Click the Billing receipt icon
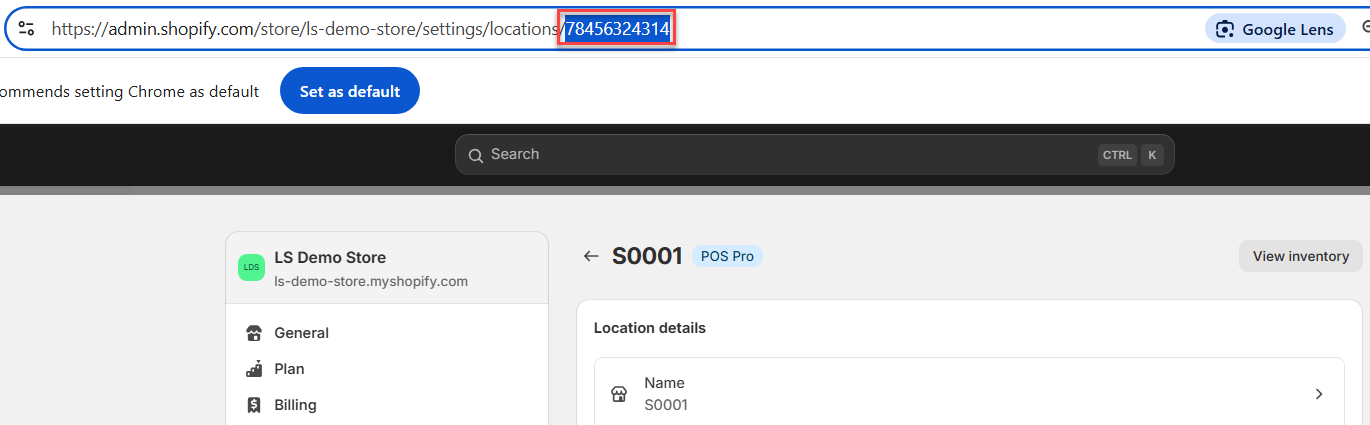1370x425 pixels. click(x=254, y=405)
